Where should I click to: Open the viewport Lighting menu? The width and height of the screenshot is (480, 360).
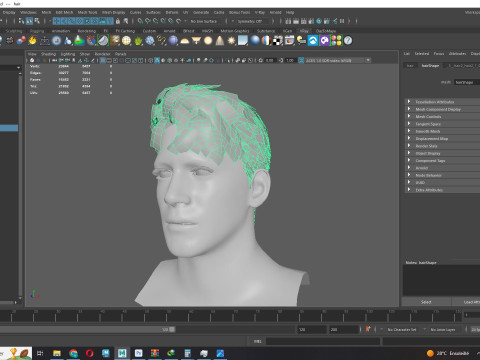click(x=68, y=54)
